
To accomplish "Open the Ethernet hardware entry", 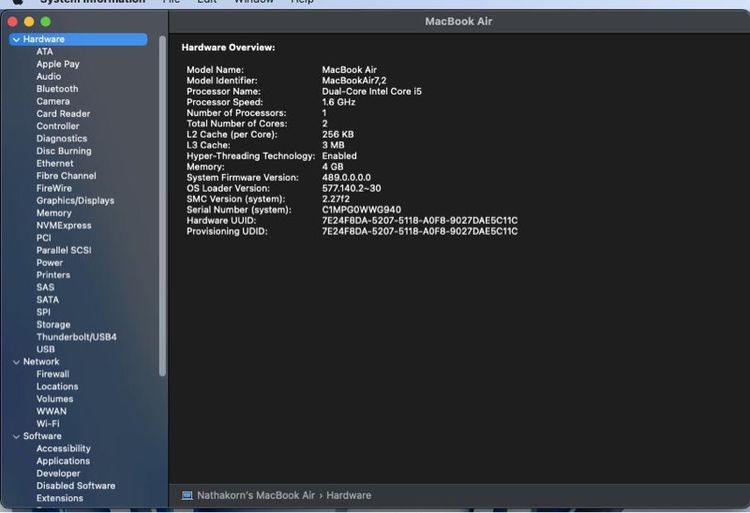I will pyautogui.click(x=55, y=164).
